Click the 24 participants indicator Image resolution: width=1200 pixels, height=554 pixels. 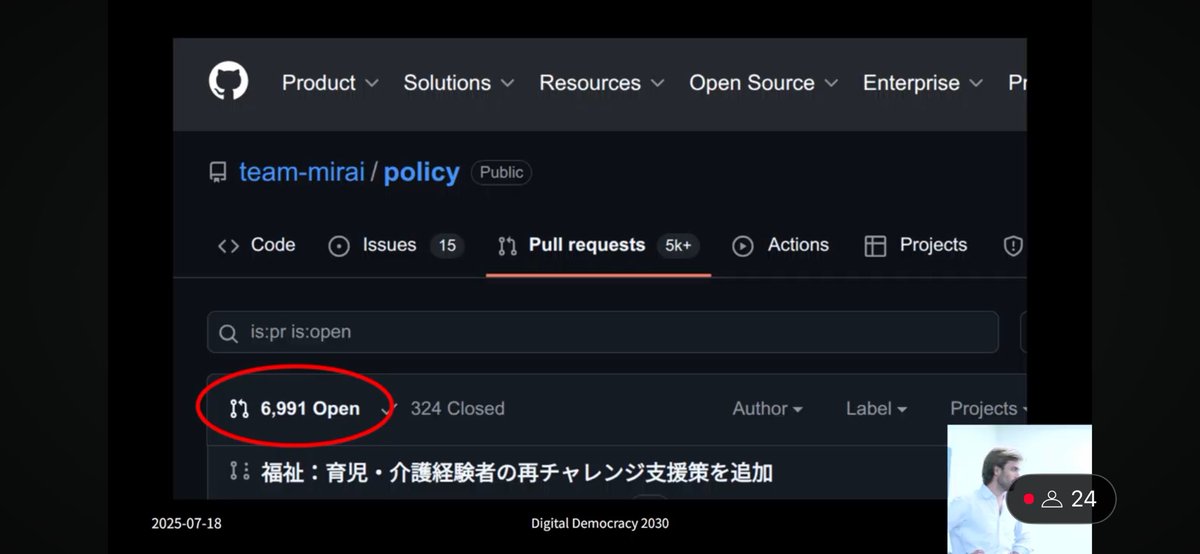tap(1061, 499)
